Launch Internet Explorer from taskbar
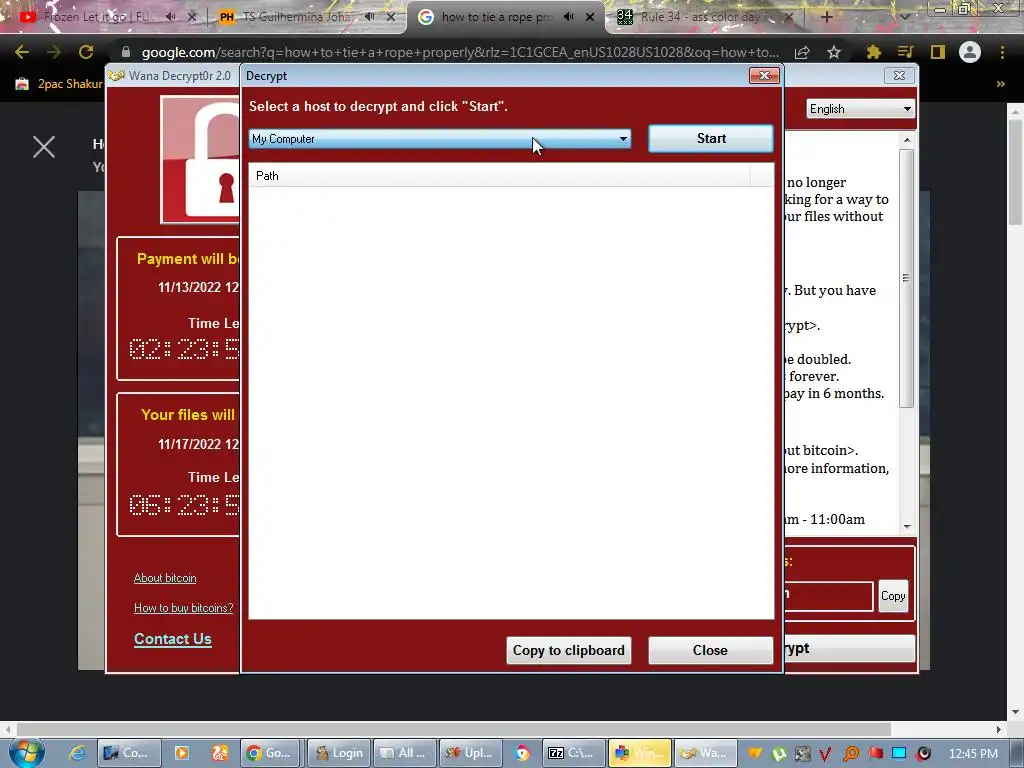Screen dimensions: 1024x768 pos(77,753)
